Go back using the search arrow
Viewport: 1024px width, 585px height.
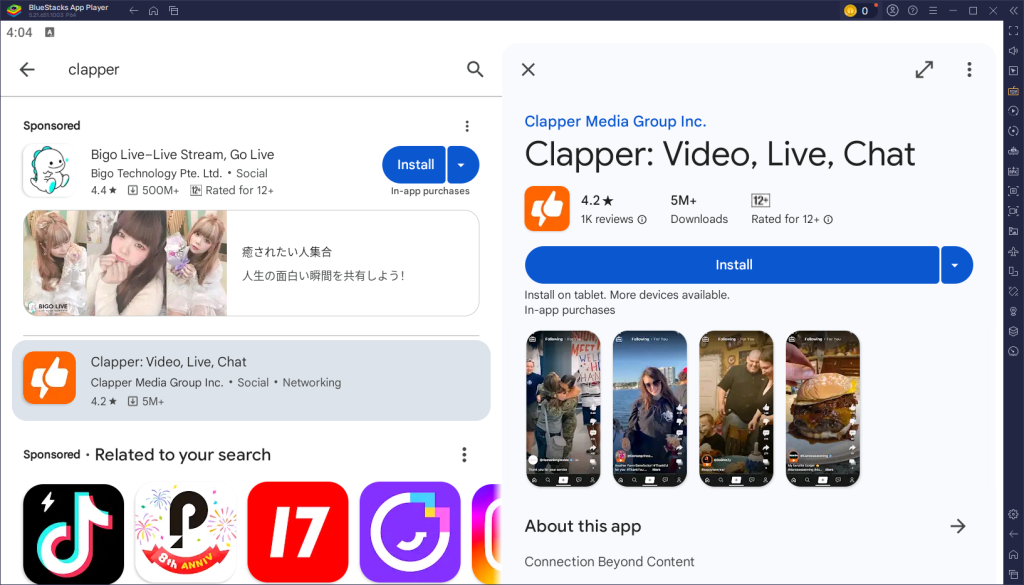pos(27,69)
